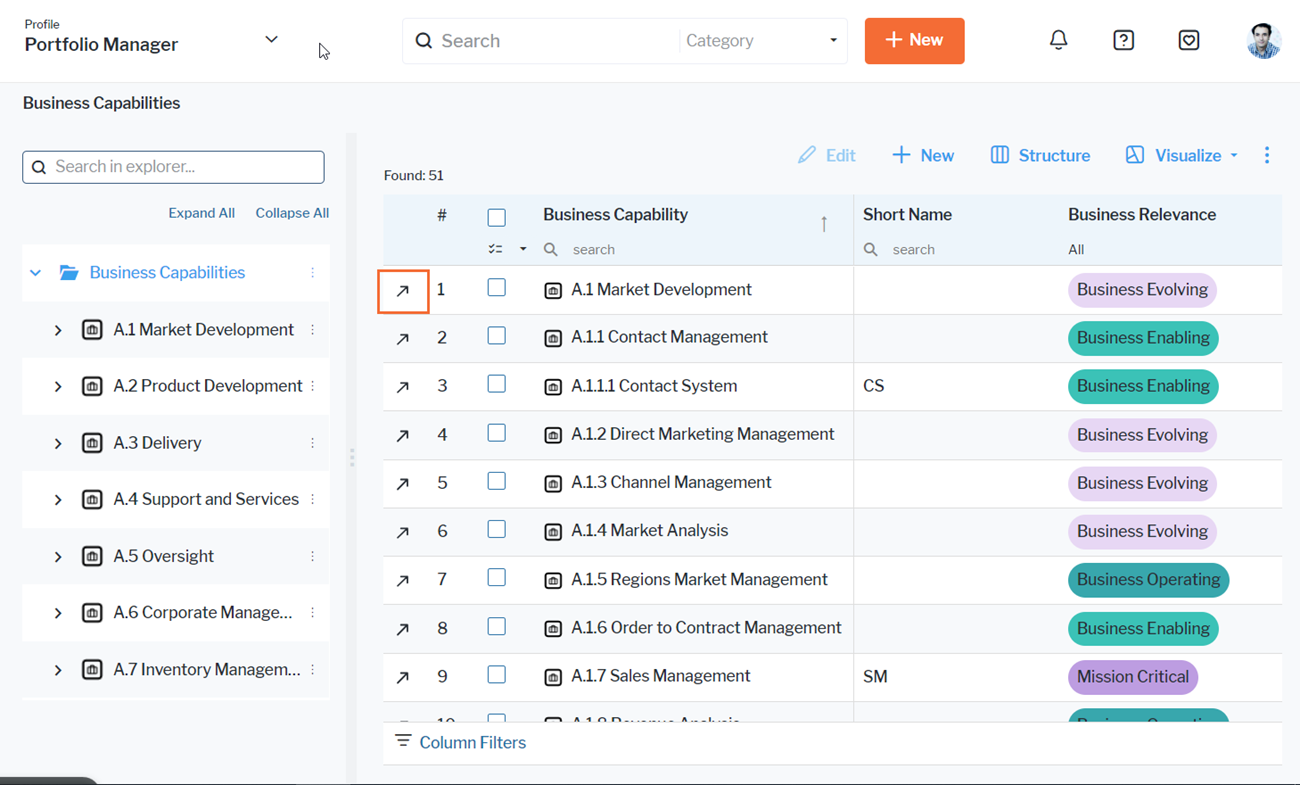The height and width of the screenshot is (785, 1300).
Task: Tick the checkbox for A.1.1 Contact Management
Action: [496, 336]
